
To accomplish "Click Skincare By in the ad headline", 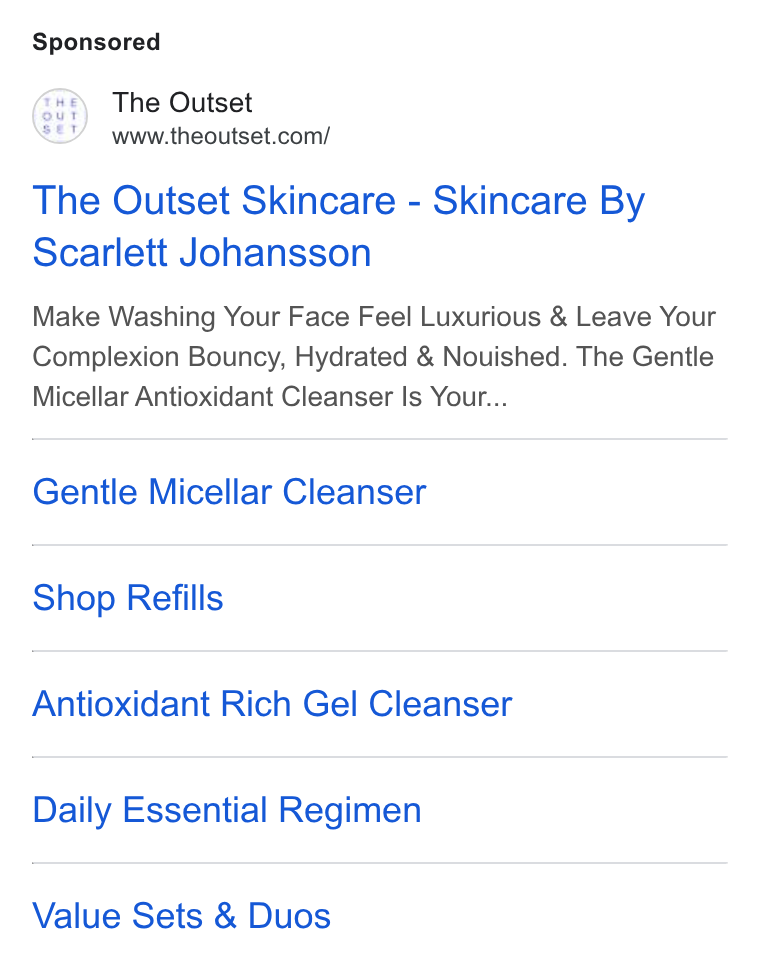I will click(x=538, y=202).
